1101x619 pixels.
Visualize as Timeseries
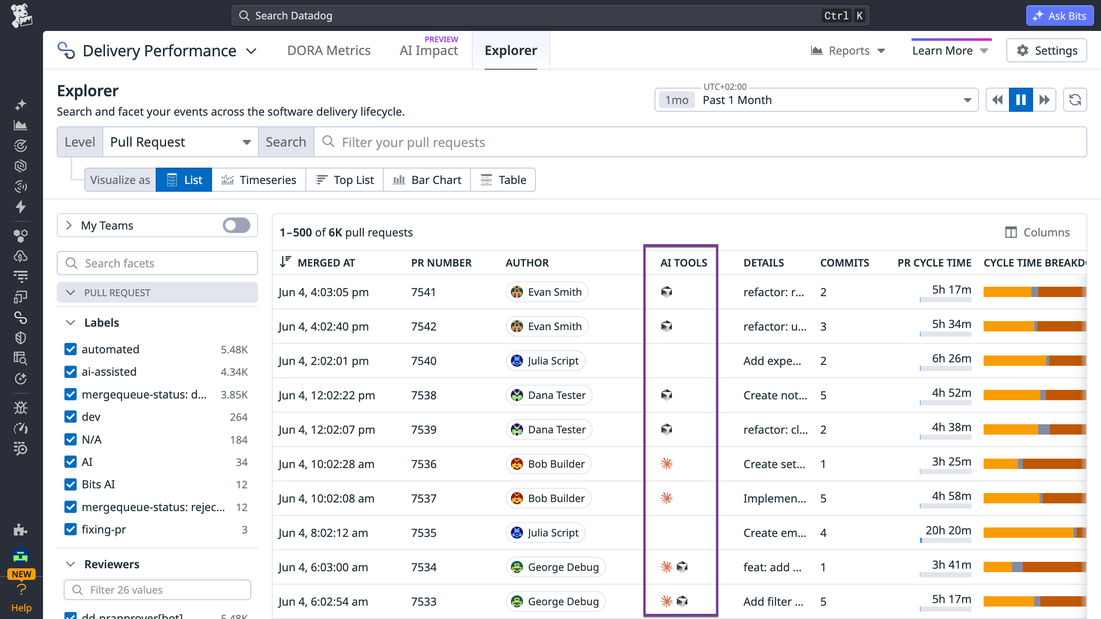click(x=258, y=180)
